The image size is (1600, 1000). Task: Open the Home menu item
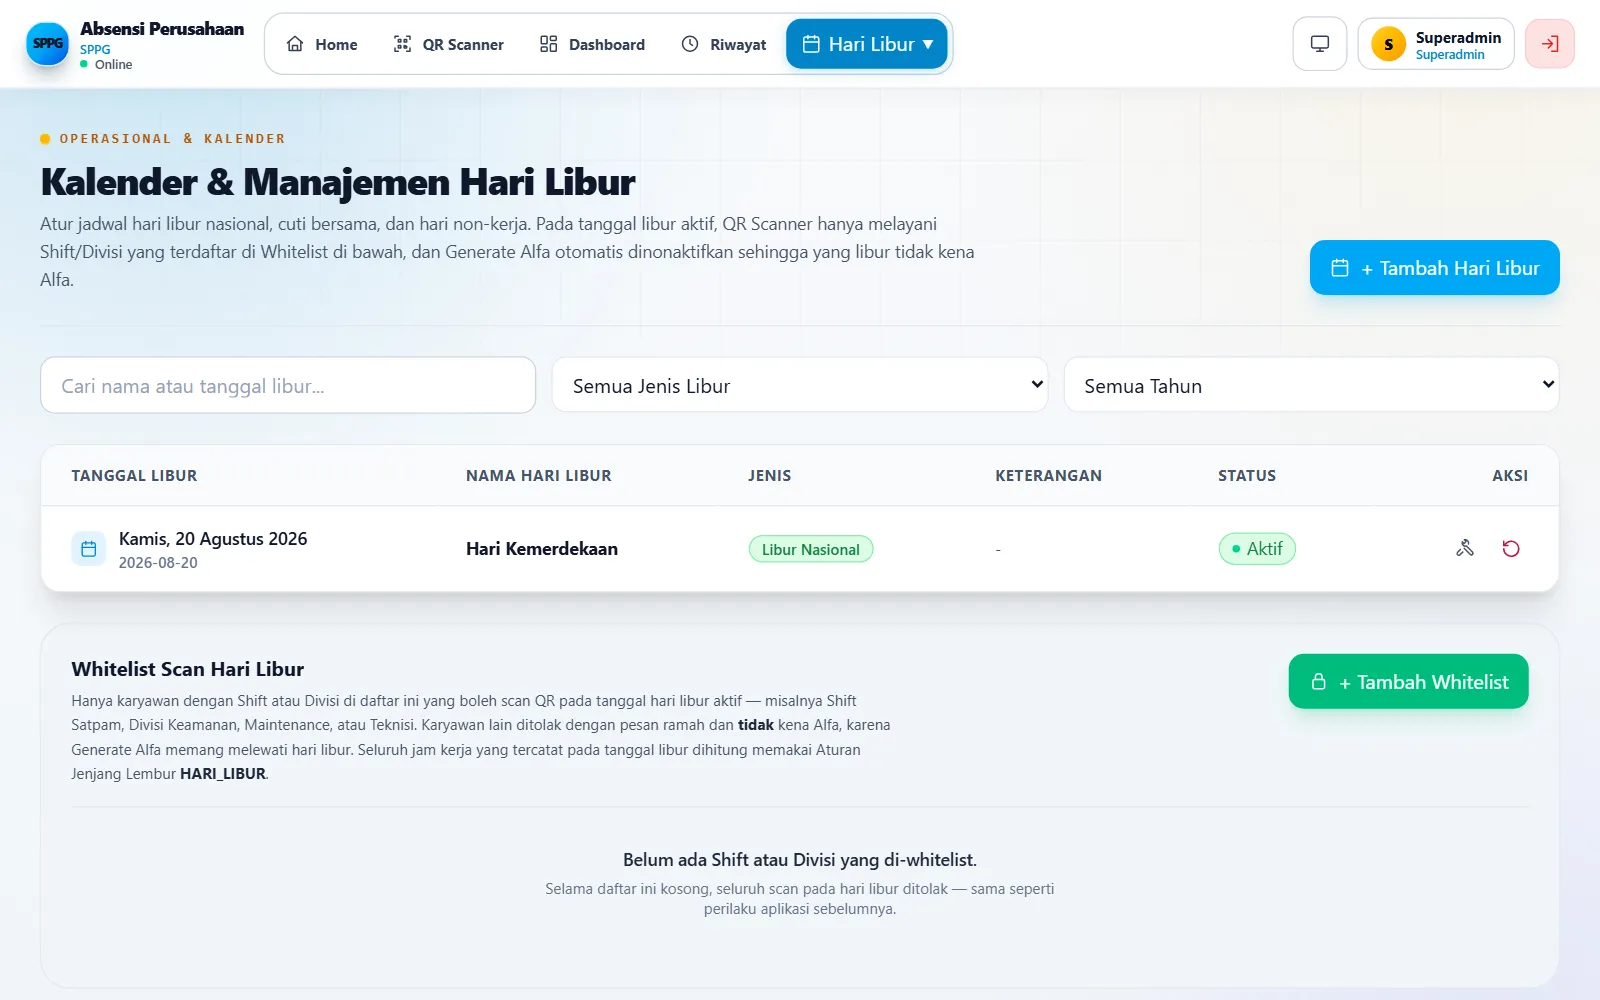tap(322, 44)
